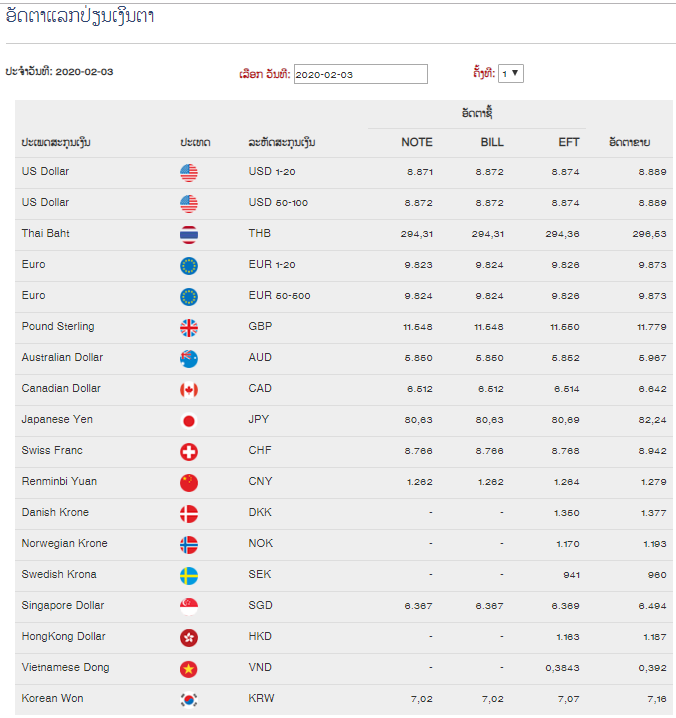Open the round number dropdown
Image resolution: width=676 pixels, height=718 pixels.
511,73
